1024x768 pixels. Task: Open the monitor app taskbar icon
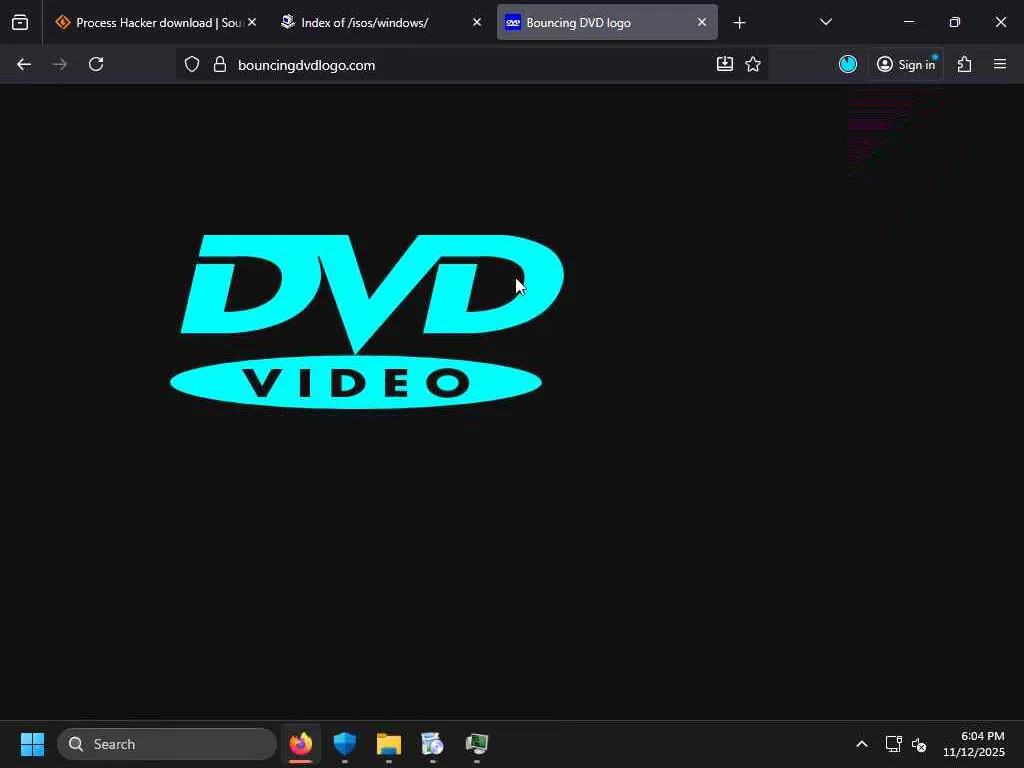[x=477, y=744]
